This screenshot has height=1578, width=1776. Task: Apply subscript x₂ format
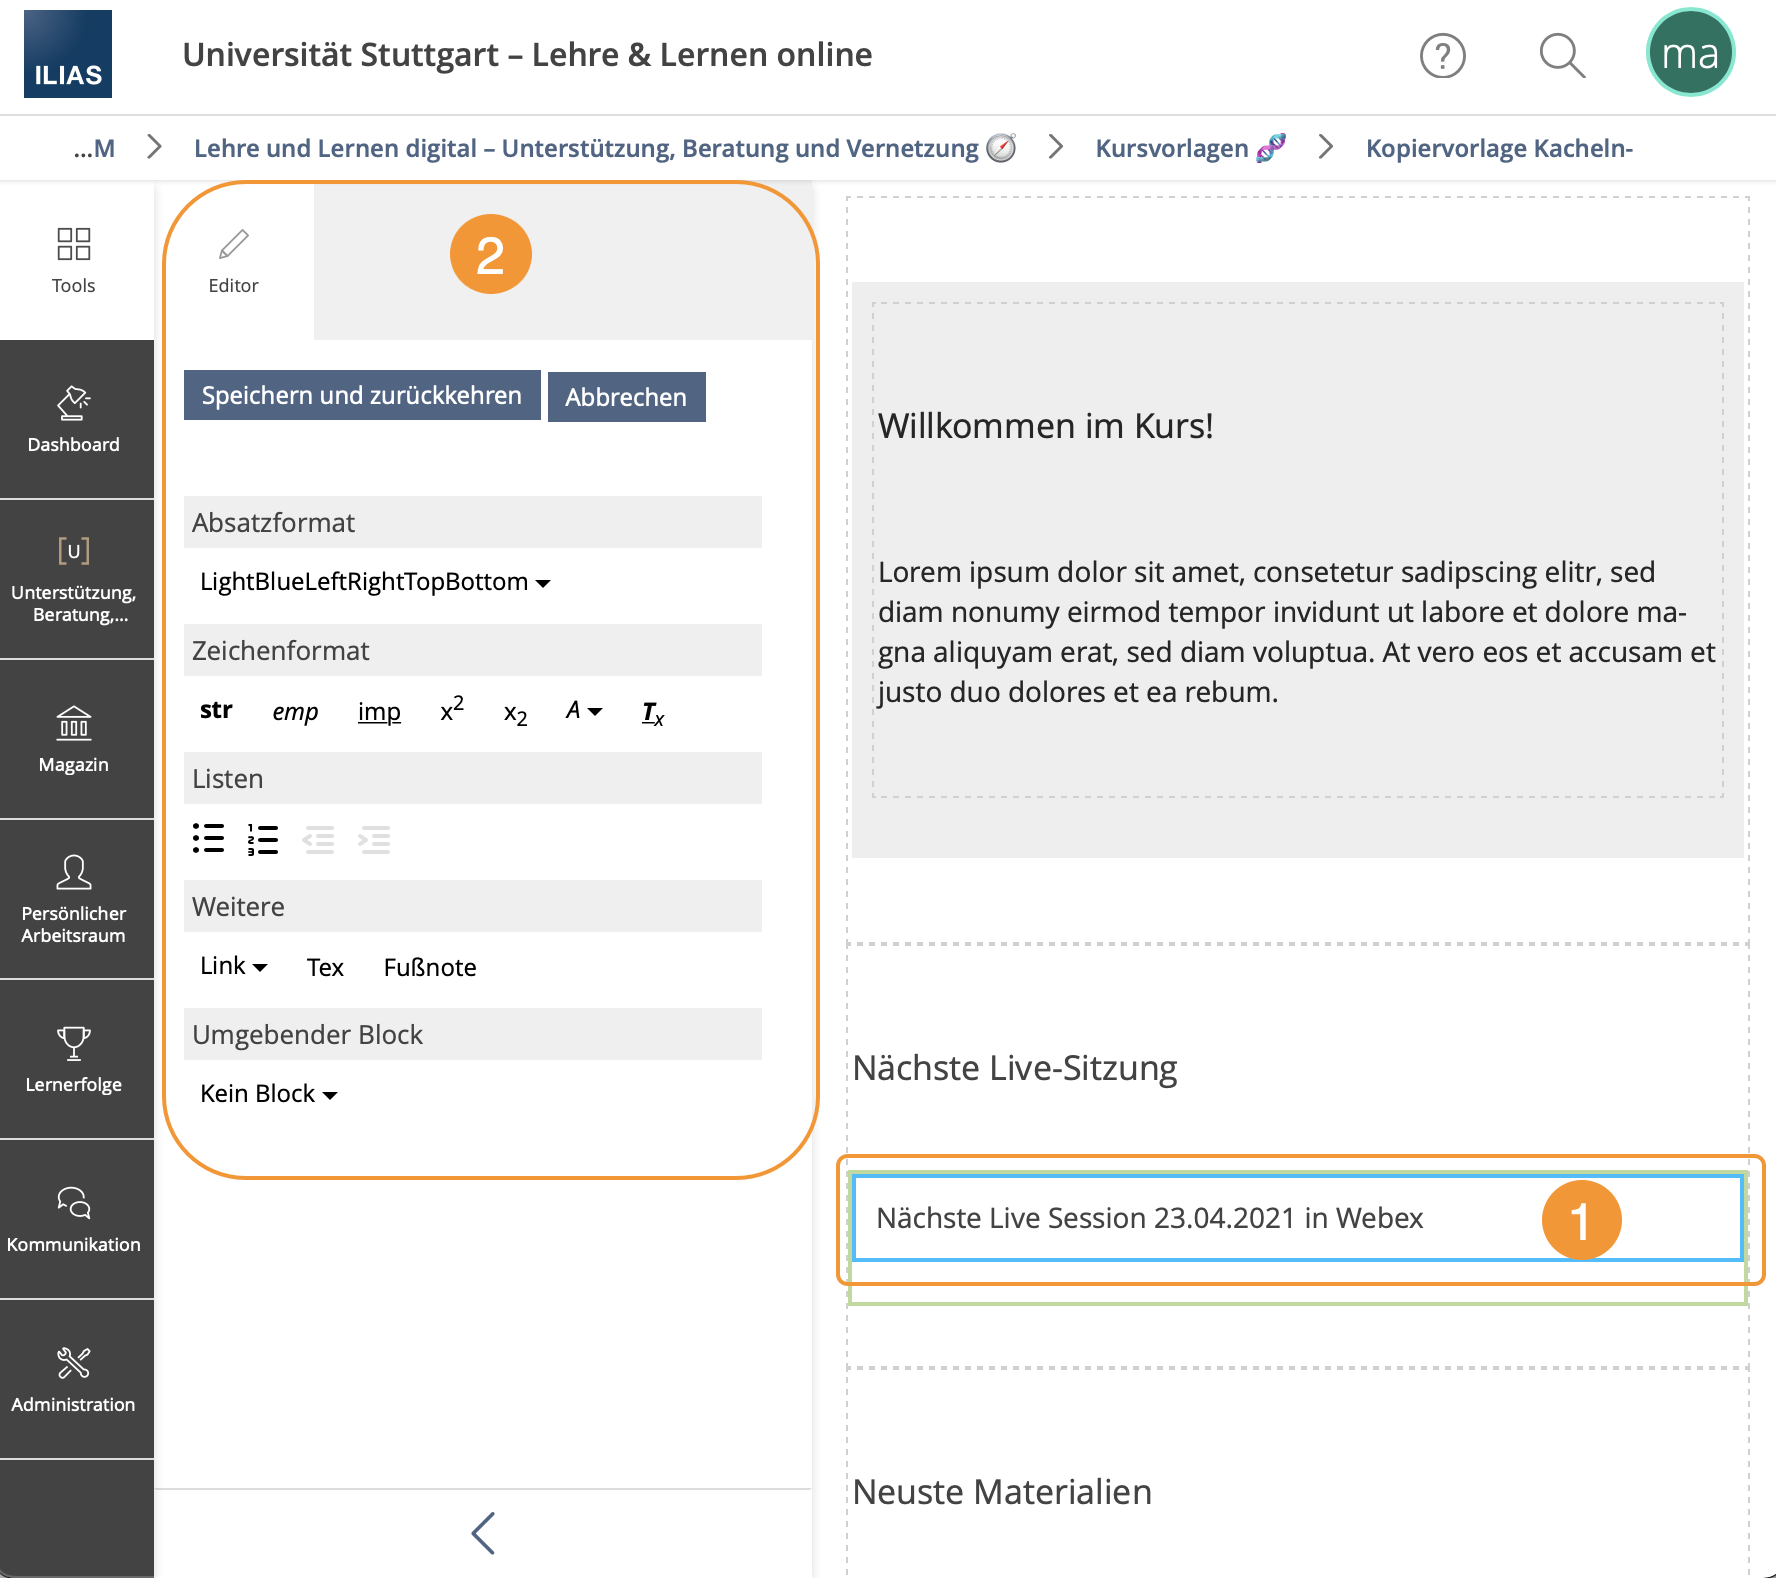coord(515,713)
